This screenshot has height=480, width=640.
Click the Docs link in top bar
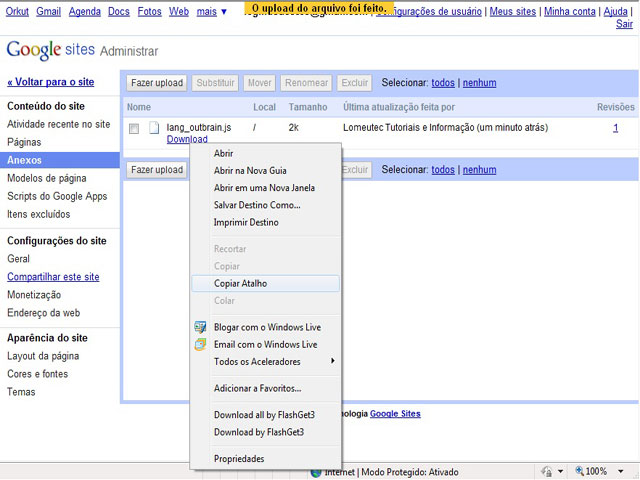(x=119, y=11)
